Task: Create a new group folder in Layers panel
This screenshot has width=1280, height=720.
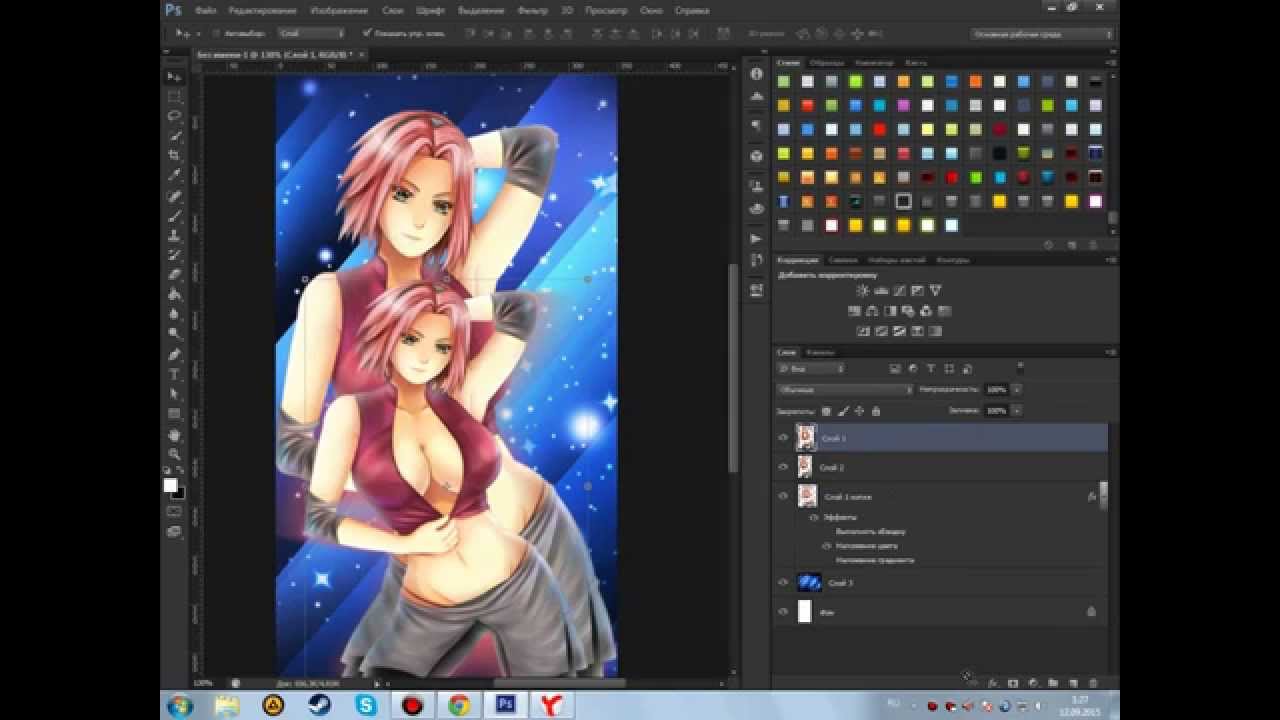Action: tap(1053, 683)
